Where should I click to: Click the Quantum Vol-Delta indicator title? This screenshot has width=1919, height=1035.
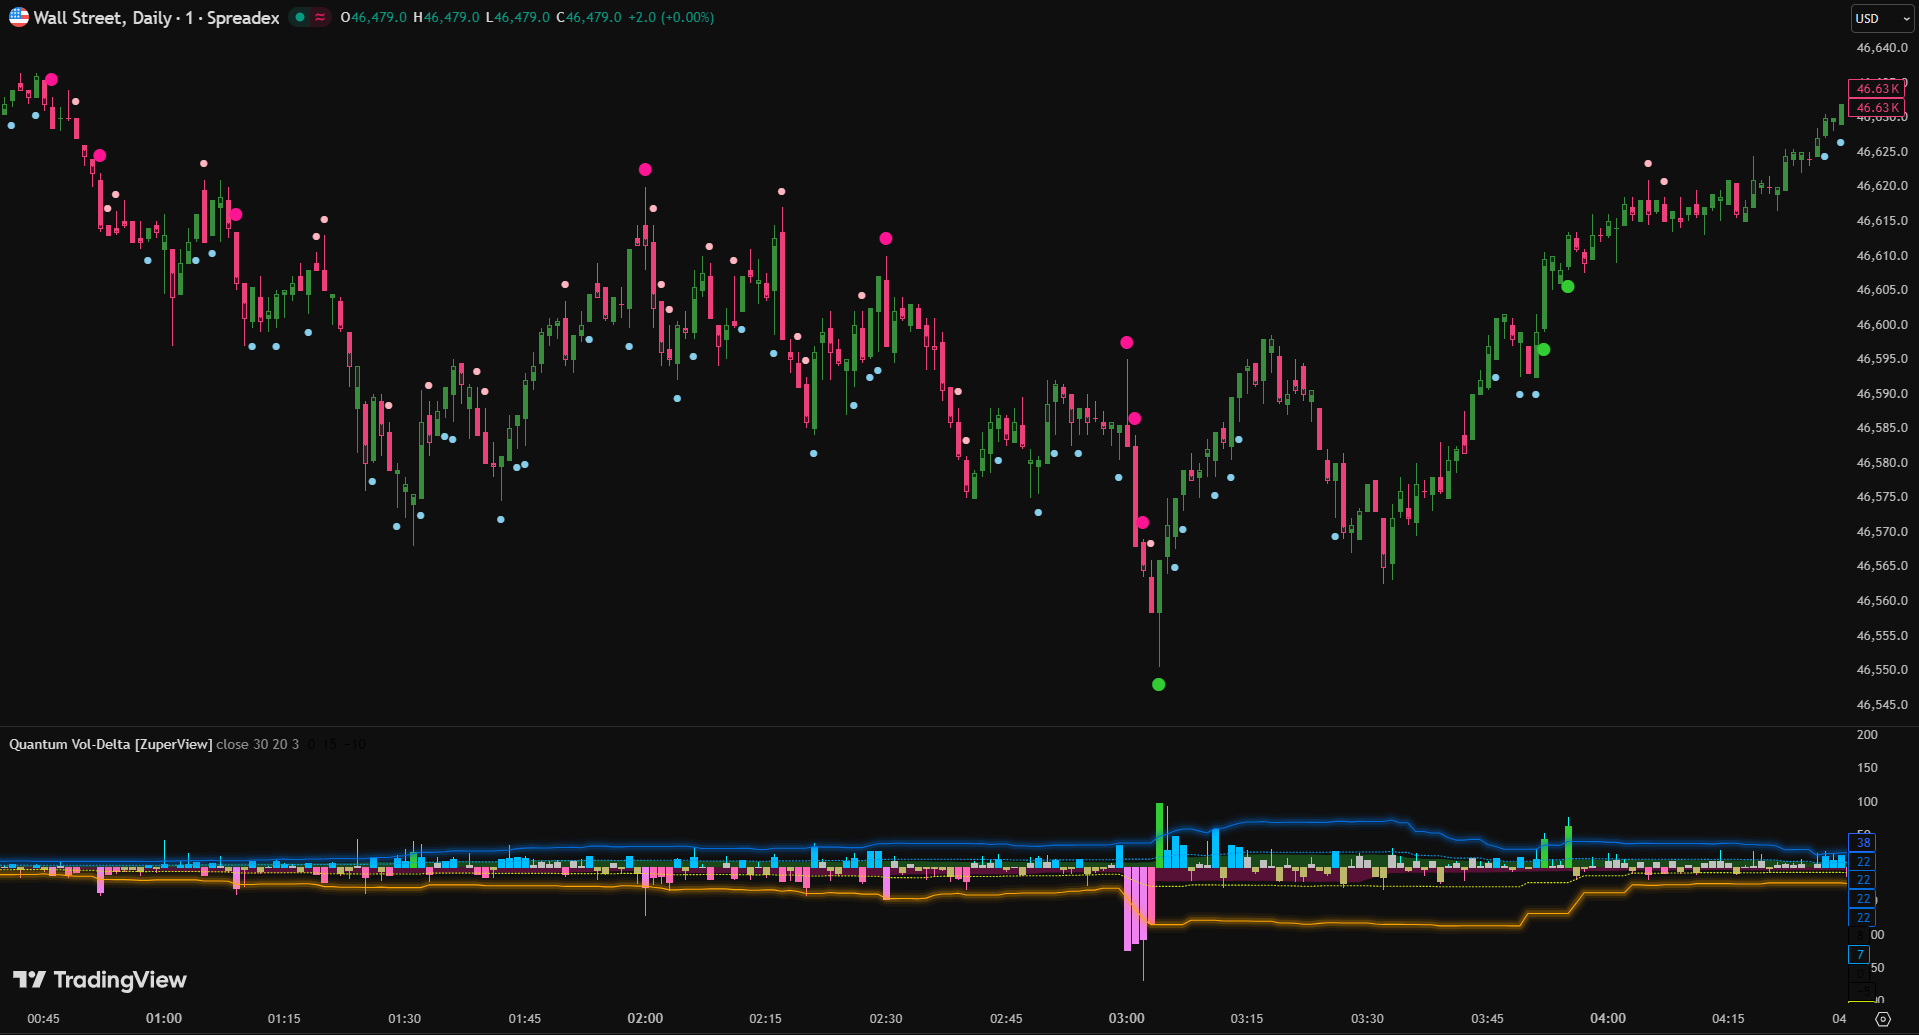pyautogui.click(x=110, y=744)
